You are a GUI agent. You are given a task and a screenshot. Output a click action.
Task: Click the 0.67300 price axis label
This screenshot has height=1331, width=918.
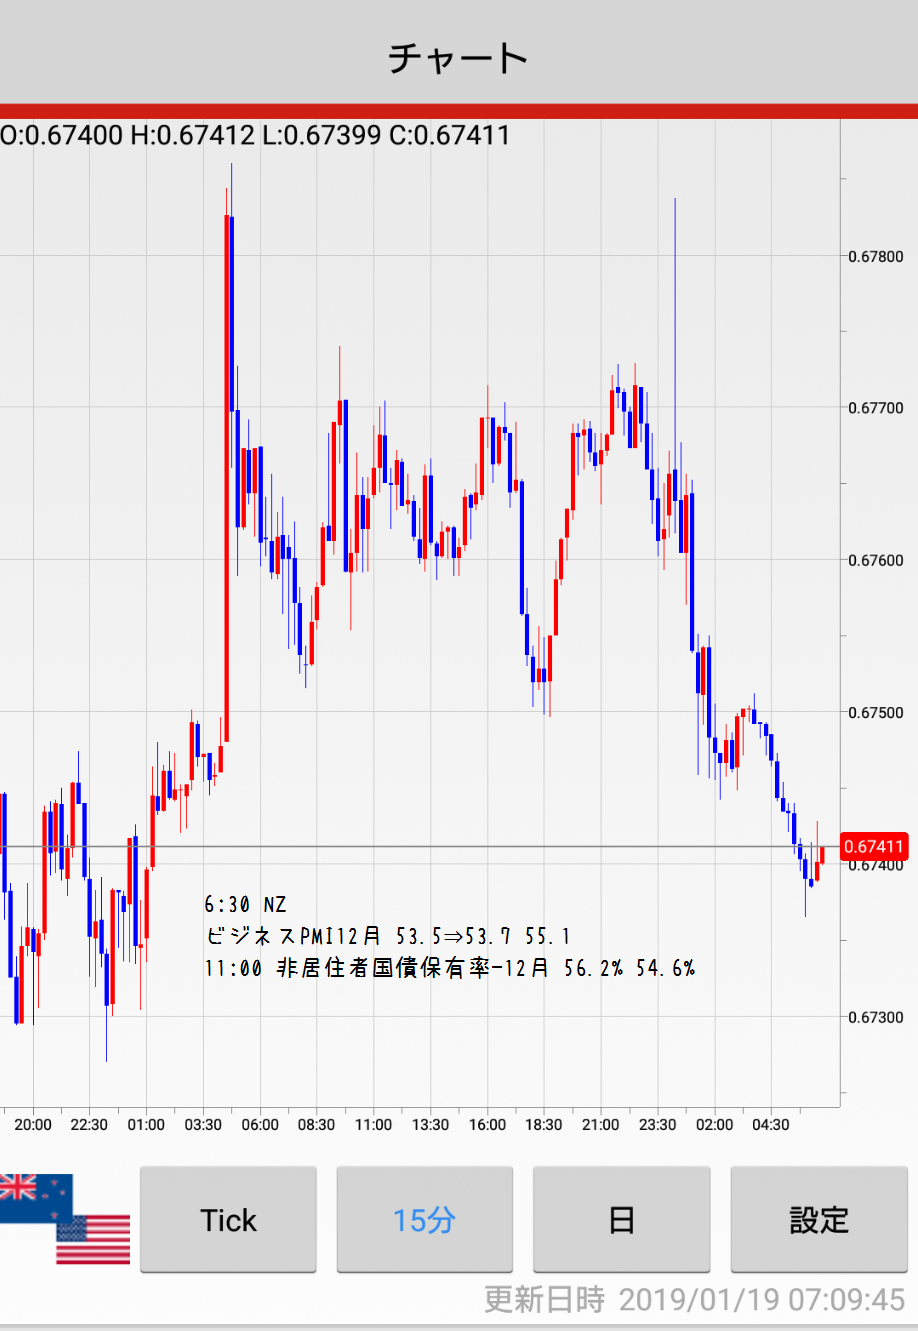pyautogui.click(x=875, y=1017)
